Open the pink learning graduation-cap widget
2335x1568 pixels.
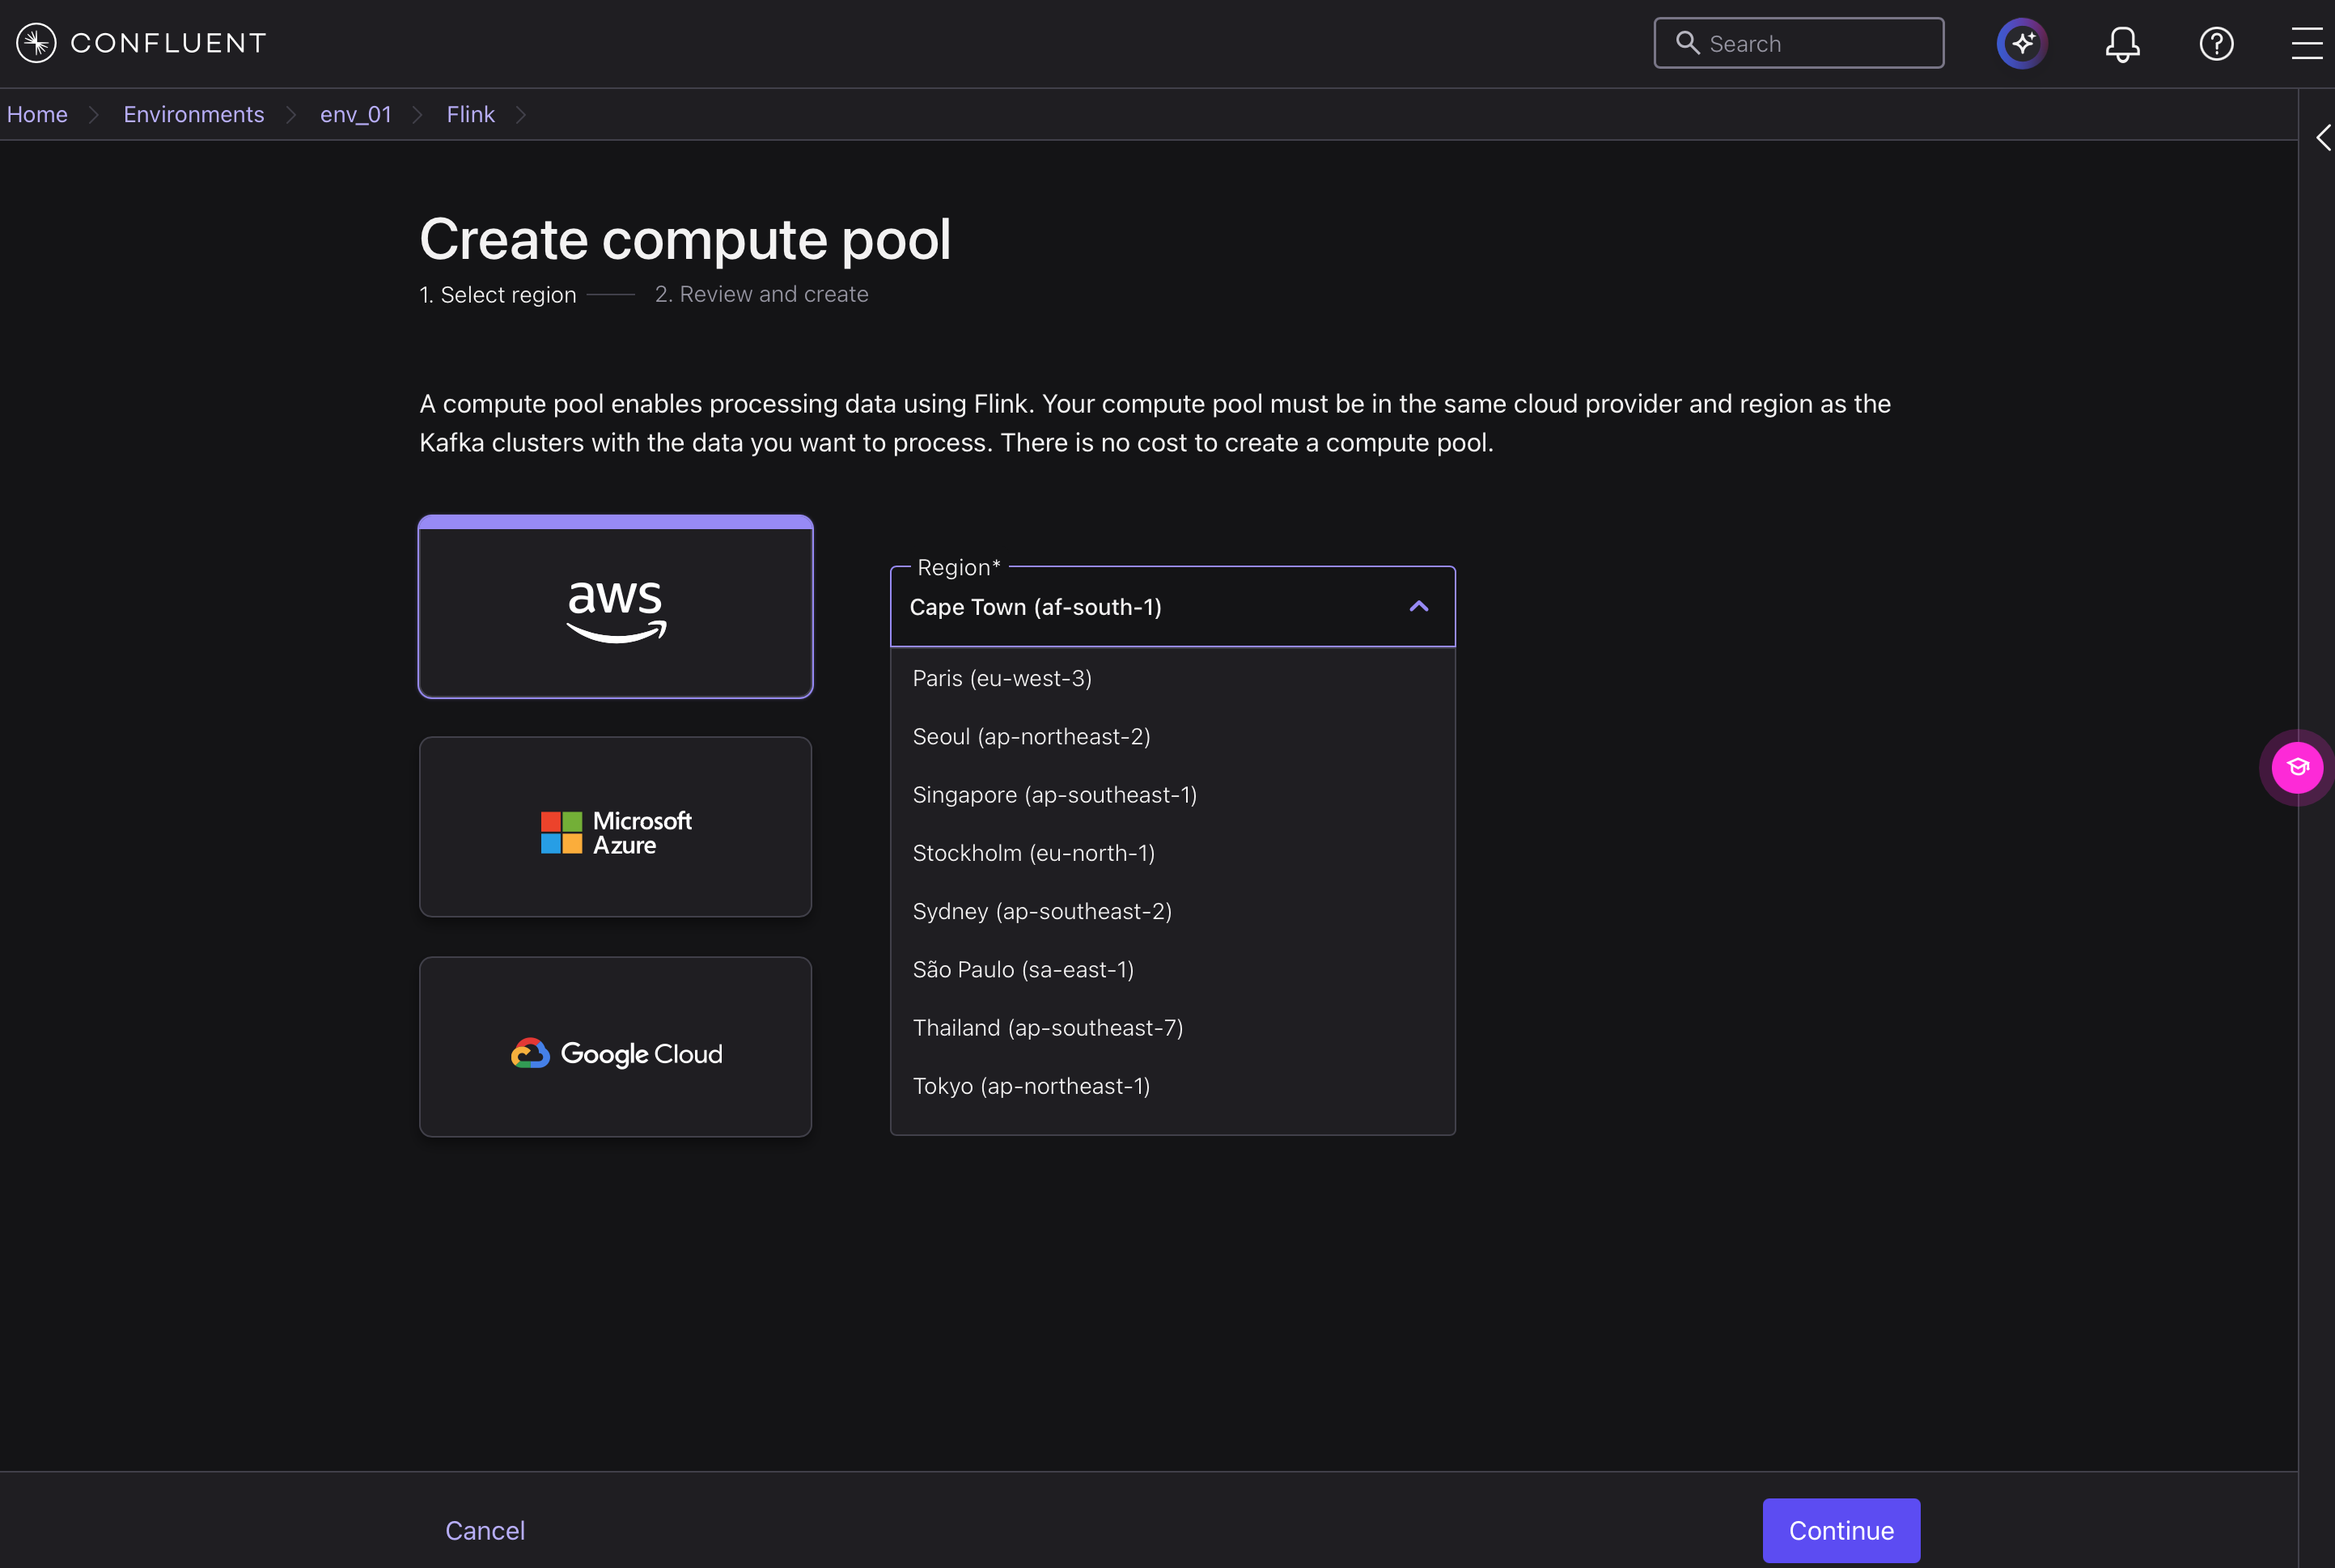(2297, 768)
